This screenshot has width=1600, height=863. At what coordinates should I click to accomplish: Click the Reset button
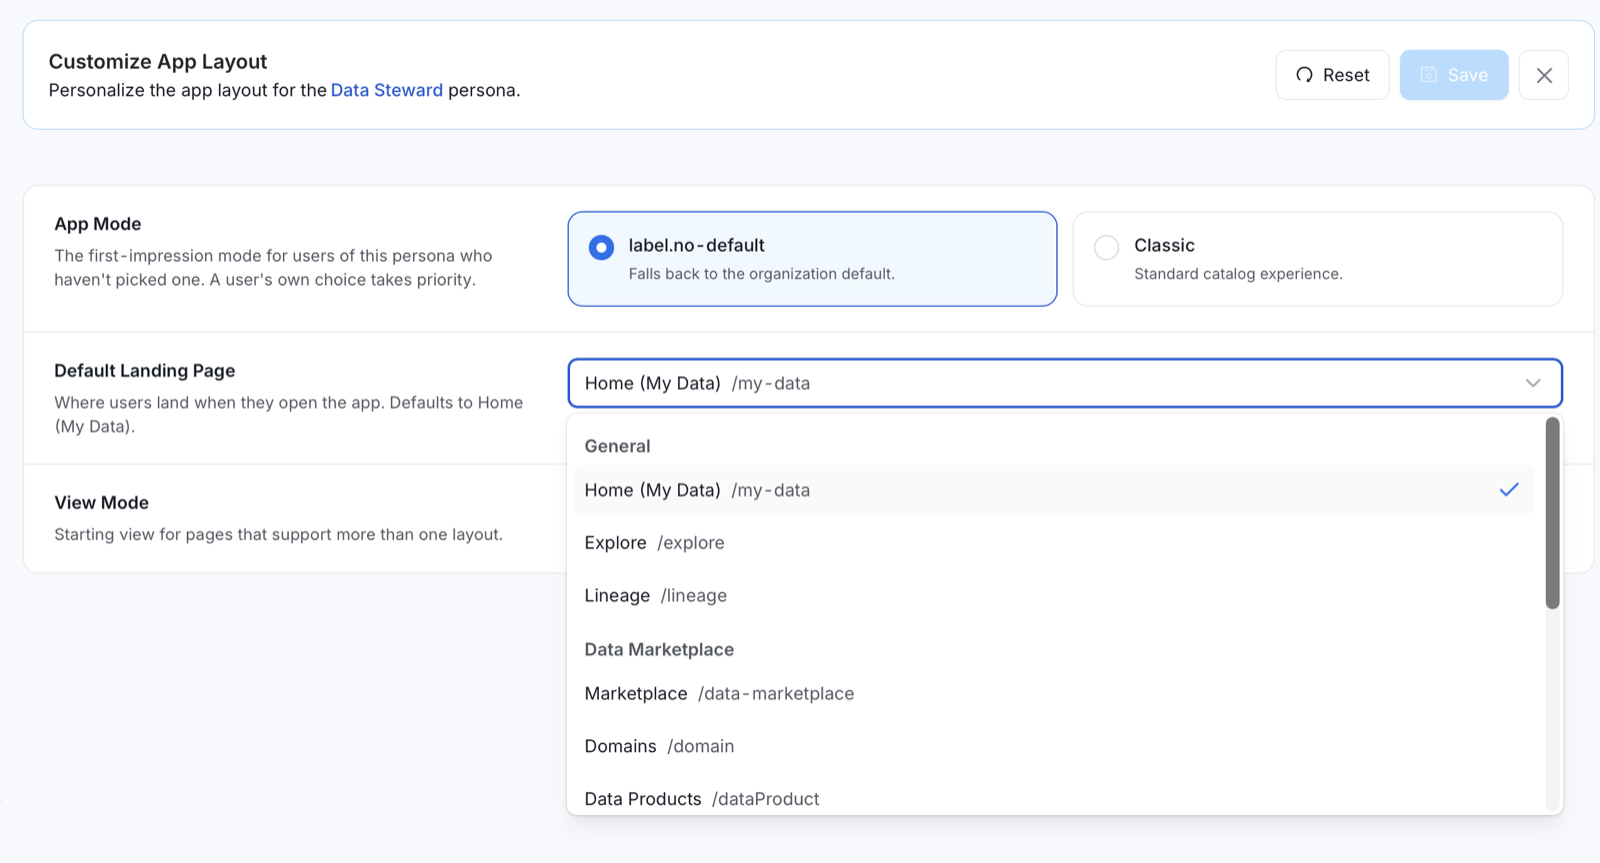click(x=1332, y=75)
